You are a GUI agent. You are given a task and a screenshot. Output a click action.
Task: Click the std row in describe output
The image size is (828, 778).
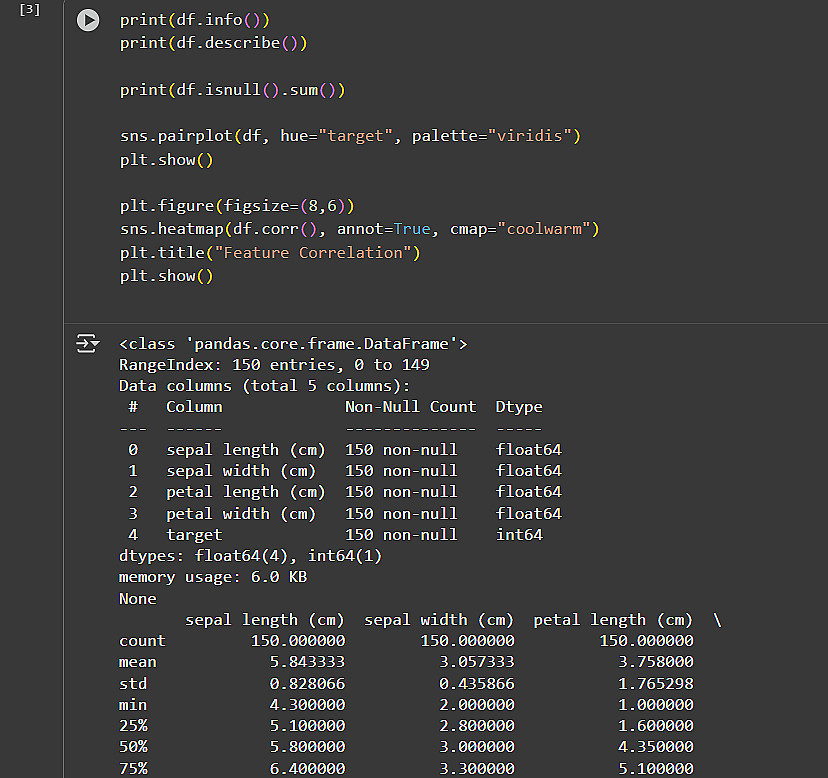pos(405,684)
